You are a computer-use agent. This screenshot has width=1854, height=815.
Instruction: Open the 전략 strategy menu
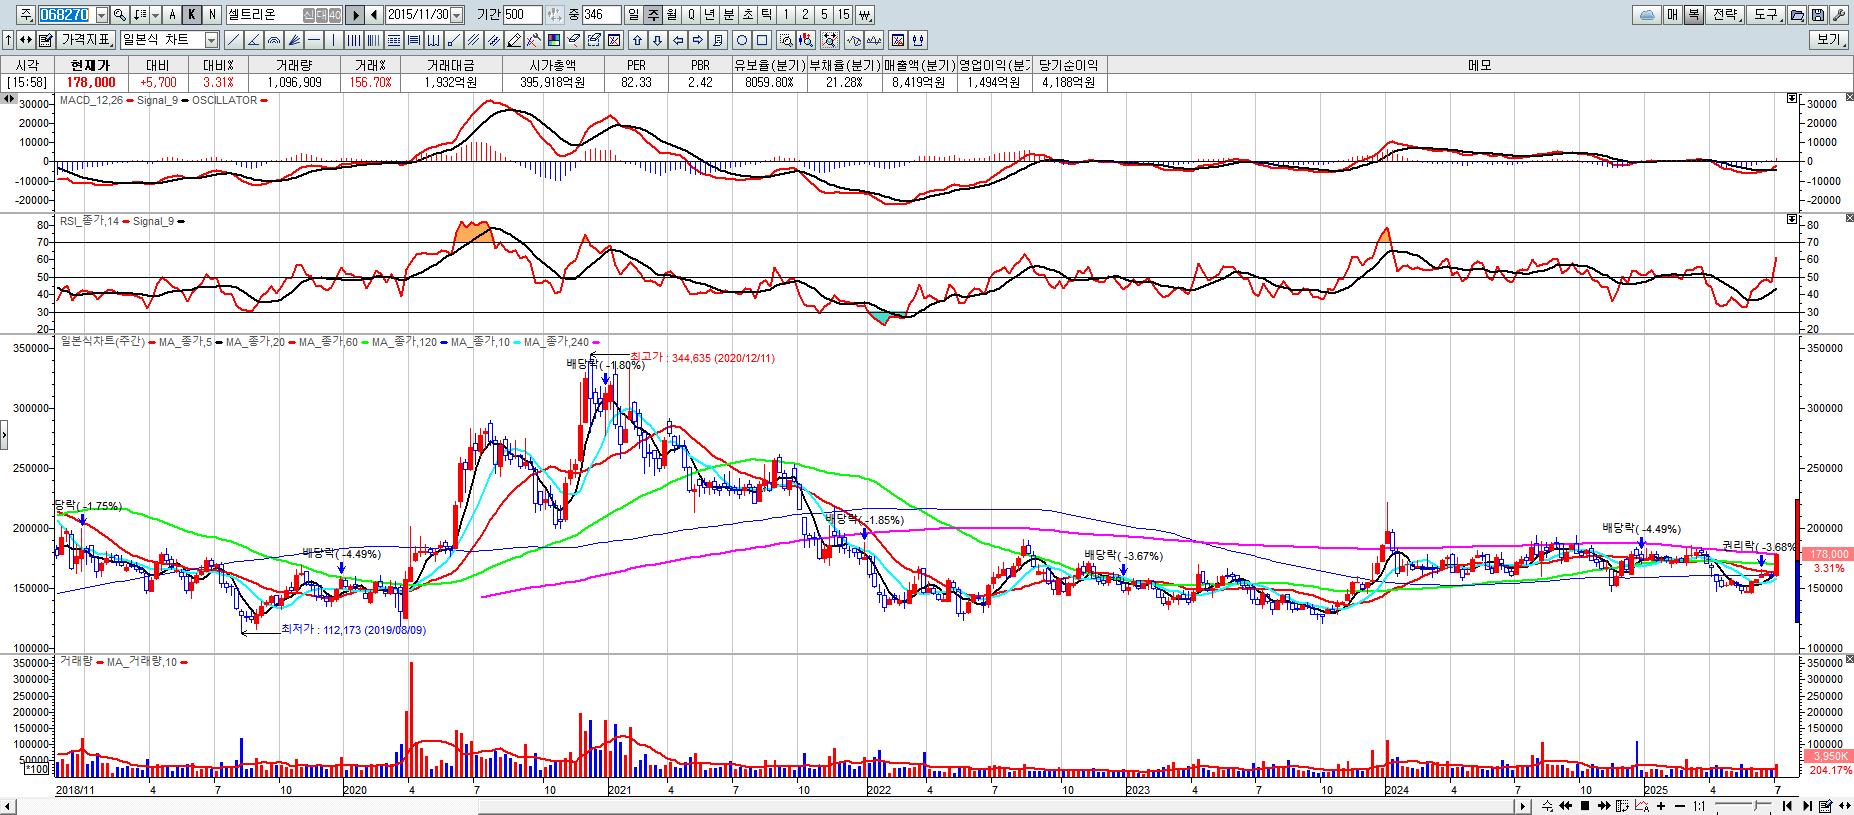[x=1725, y=15]
